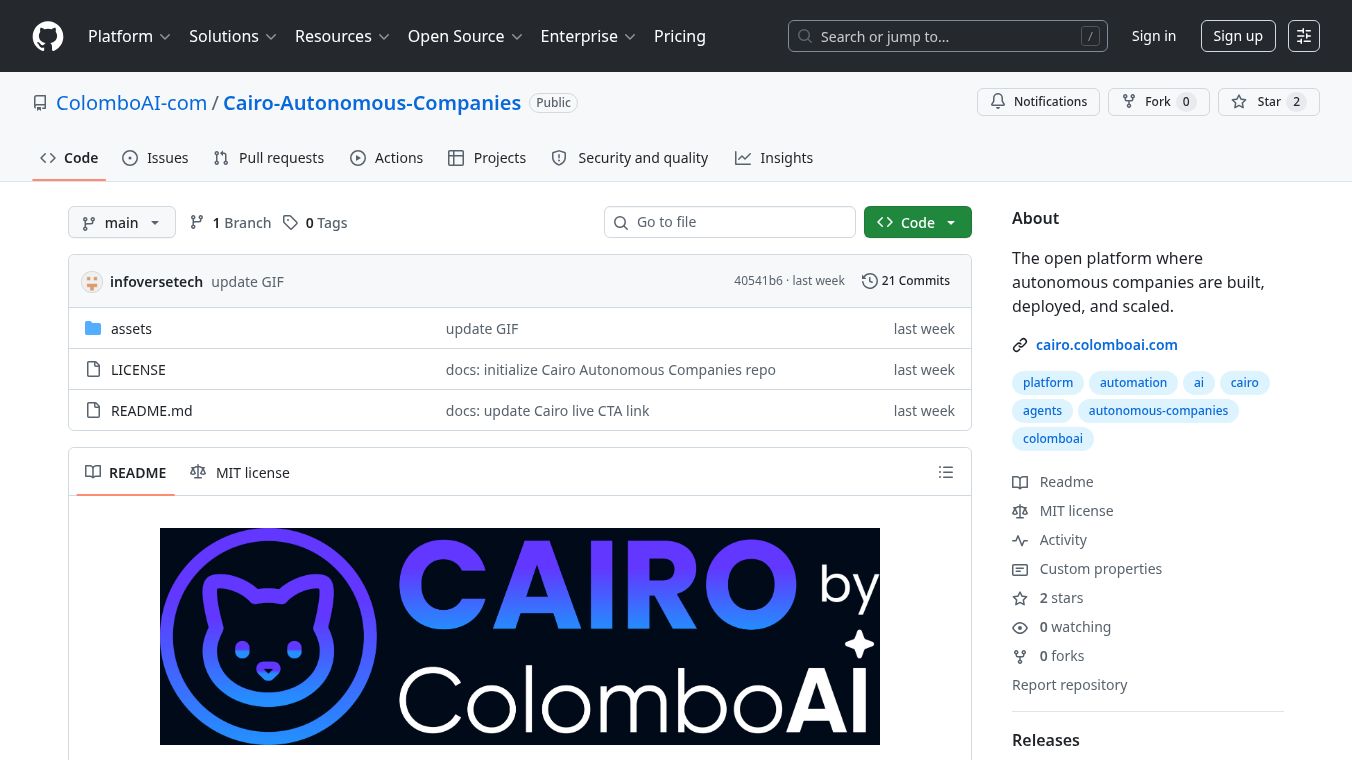The width and height of the screenshot is (1352, 760).
Task: Switch to the Projects tab
Action: pos(487,158)
